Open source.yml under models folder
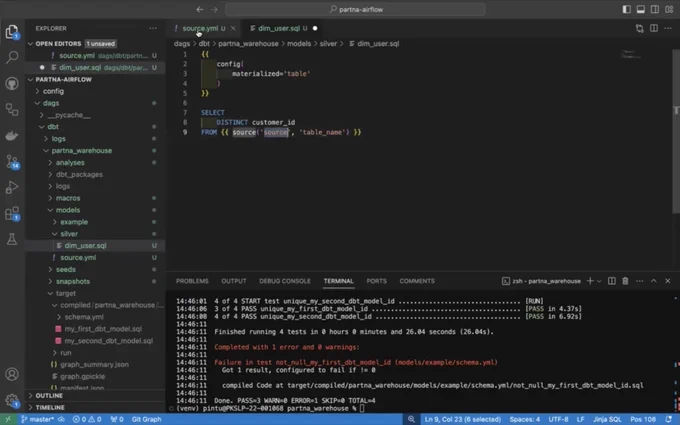This screenshot has height=425, width=680. 78,258
